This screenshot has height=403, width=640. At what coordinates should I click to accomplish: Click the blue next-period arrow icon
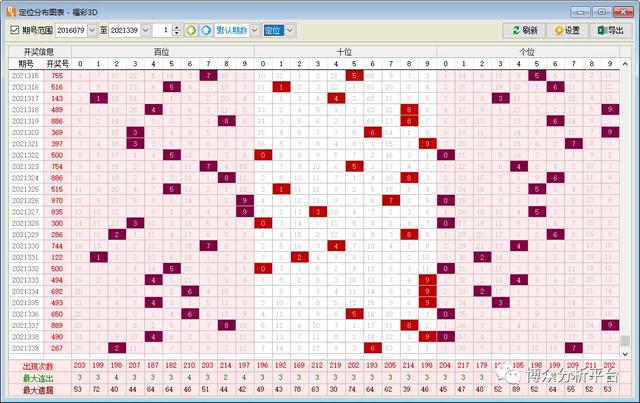tap(205, 30)
